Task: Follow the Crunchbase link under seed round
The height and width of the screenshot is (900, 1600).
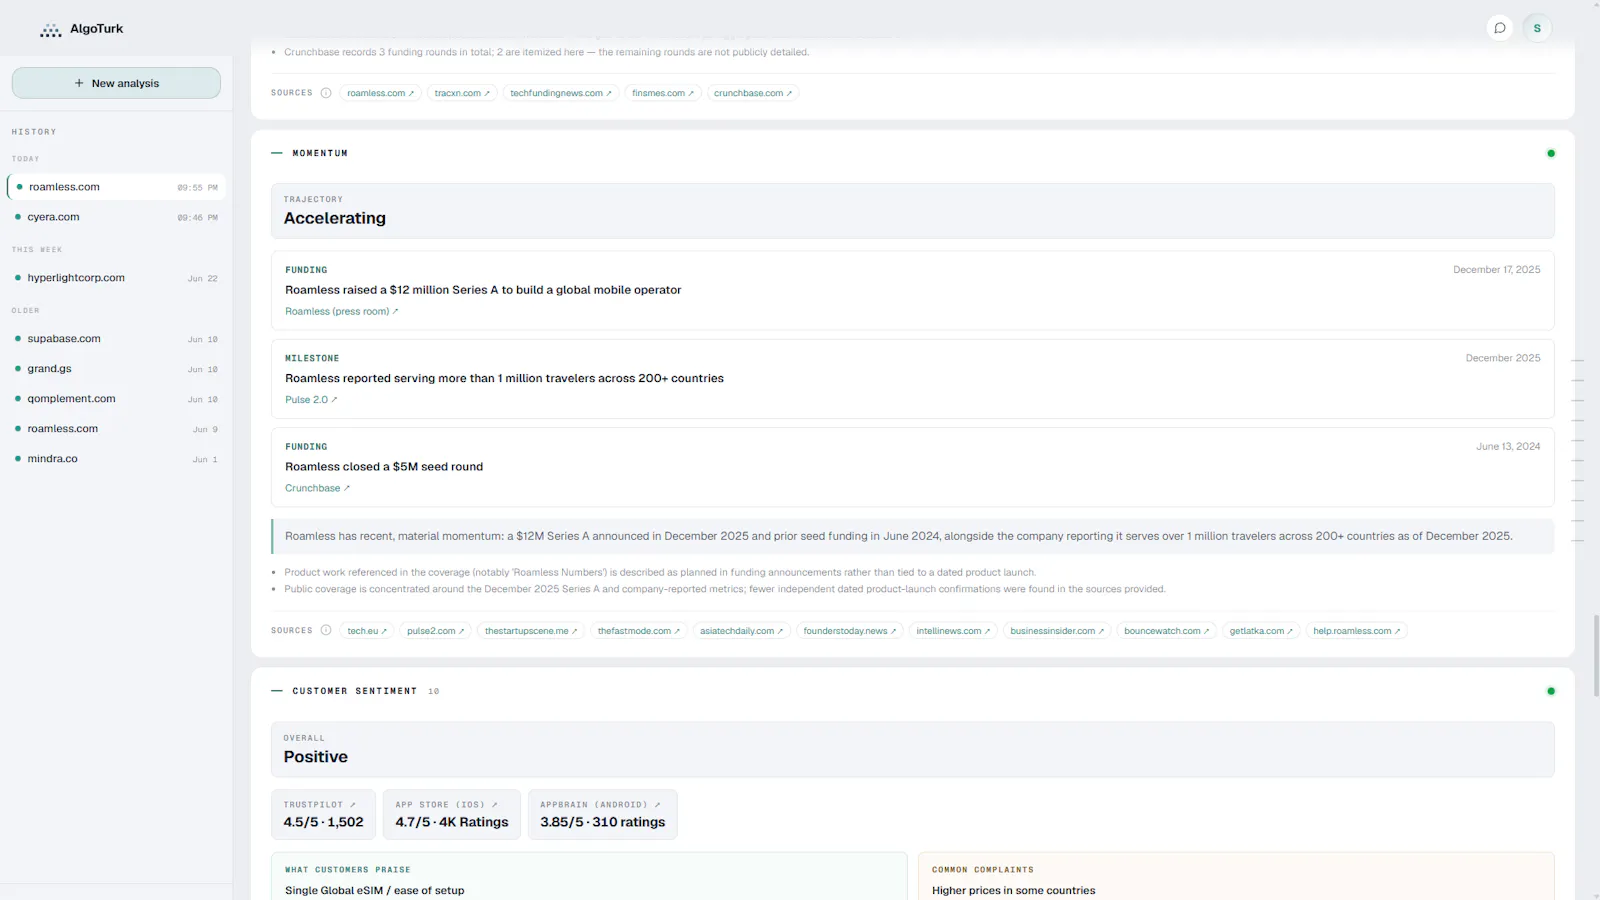Action: coord(318,488)
